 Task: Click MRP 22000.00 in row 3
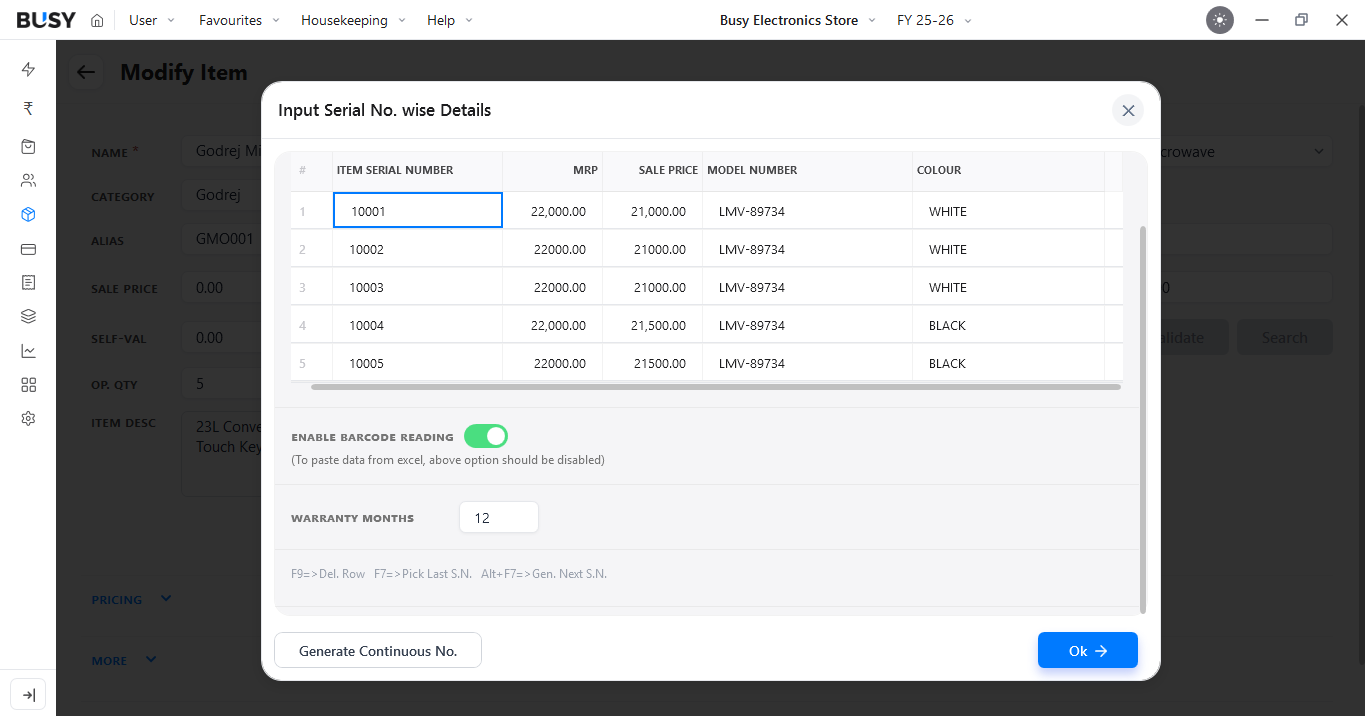(552, 287)
